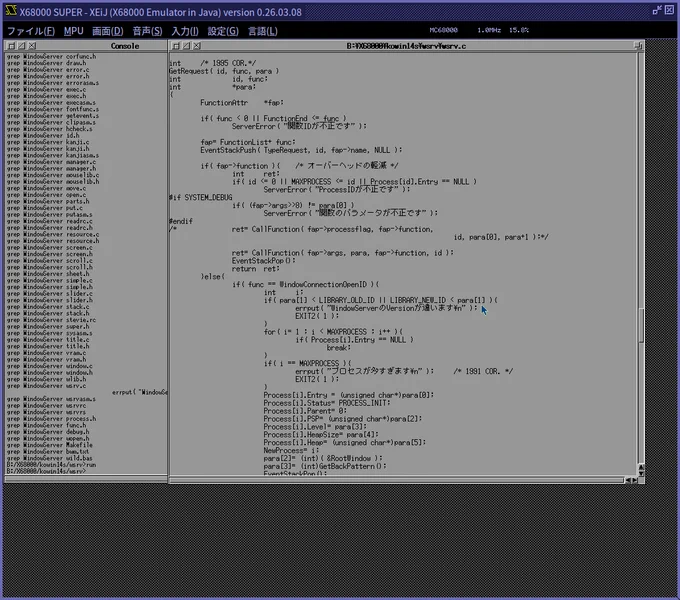The height and width of the screenshot is (600, 680).
Task: Click the 'grep WindowServer hcheck.s' console line
Action: coord(49,129)
